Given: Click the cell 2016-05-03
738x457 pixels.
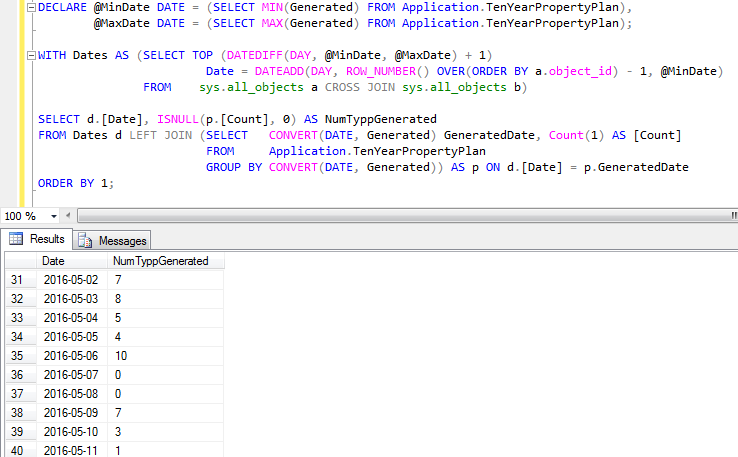Looking at the screenshot, I should tap(72, 299).
